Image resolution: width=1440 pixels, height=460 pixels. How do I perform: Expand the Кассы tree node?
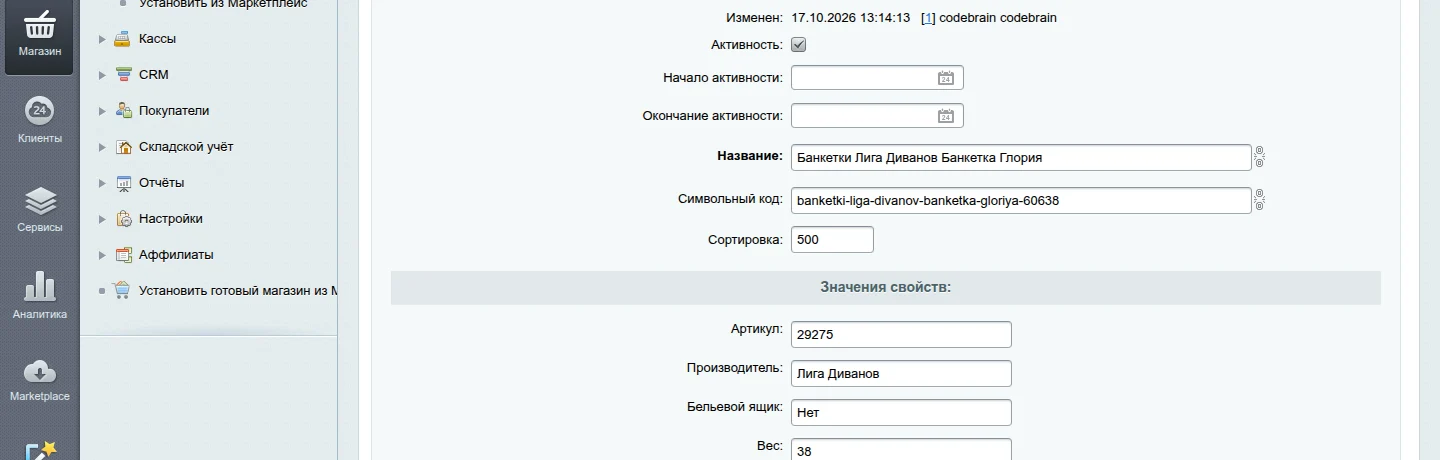tap(102, 39)
